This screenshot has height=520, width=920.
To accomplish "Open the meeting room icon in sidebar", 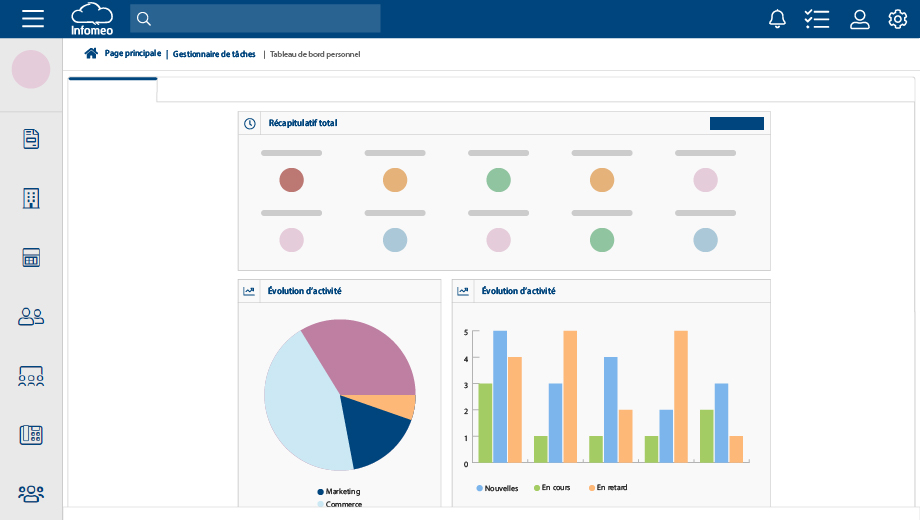I will click(31, 376).
